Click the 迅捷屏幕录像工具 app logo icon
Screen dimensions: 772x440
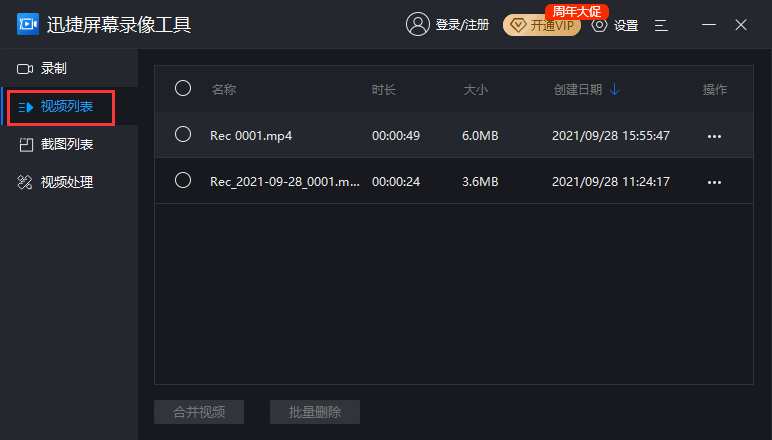27,24
